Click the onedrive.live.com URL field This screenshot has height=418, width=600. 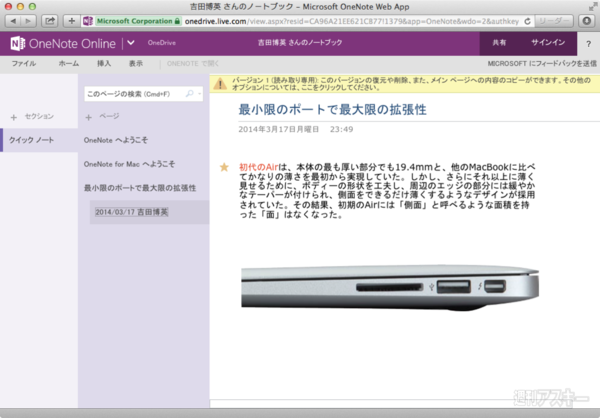click(351, 21)
